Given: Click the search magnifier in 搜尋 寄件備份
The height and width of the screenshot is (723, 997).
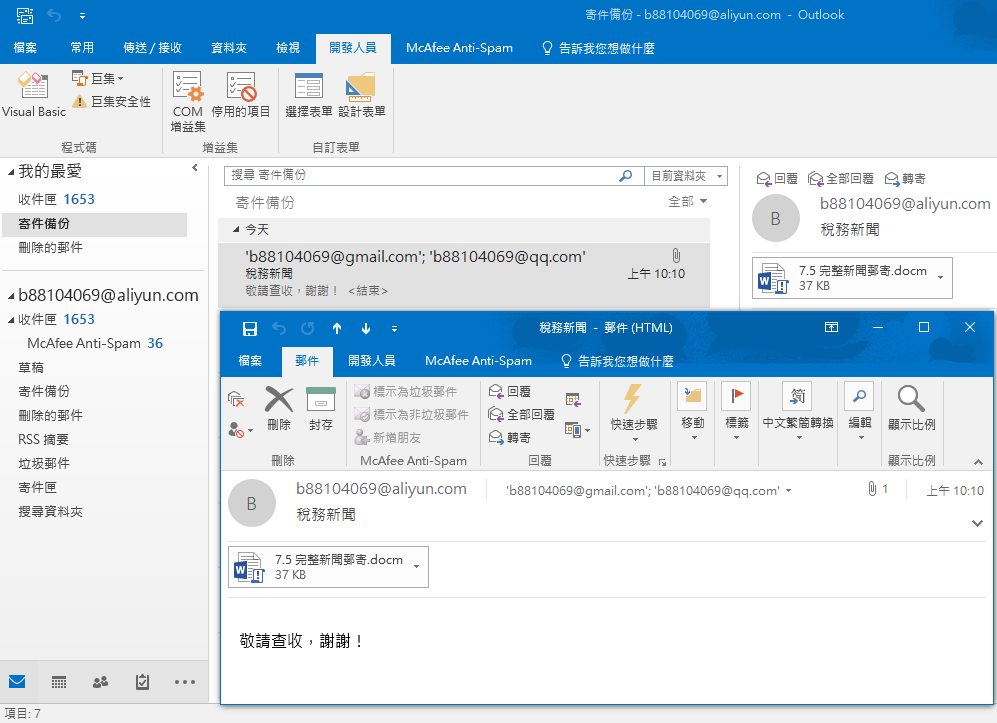Looking at the screenshot, I should click(626, 176).
